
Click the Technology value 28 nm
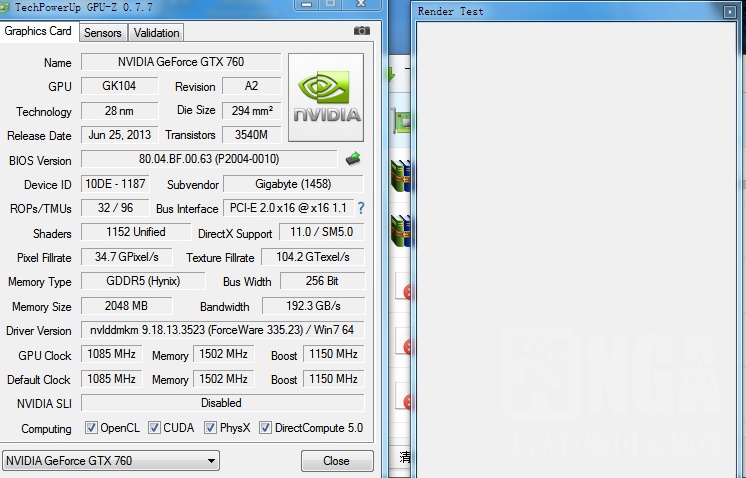pos(119,111)
